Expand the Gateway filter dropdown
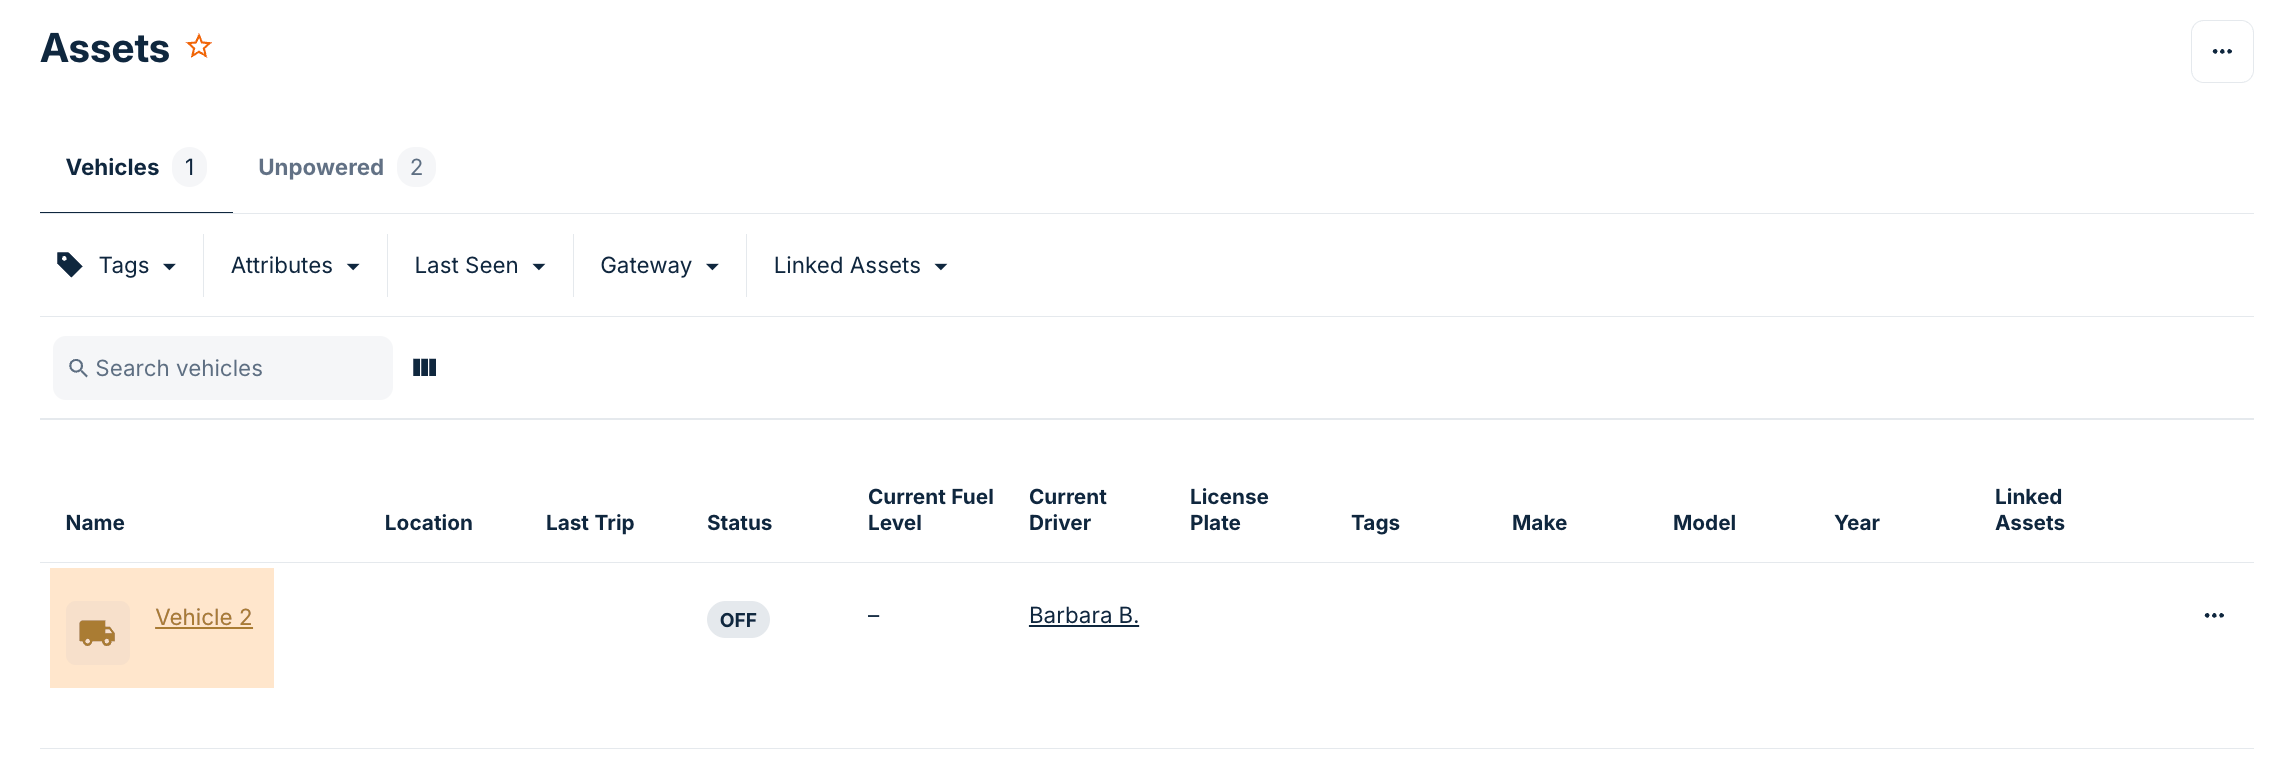The width and height of the screenshot is (2290, 766). tap(658, 265)
